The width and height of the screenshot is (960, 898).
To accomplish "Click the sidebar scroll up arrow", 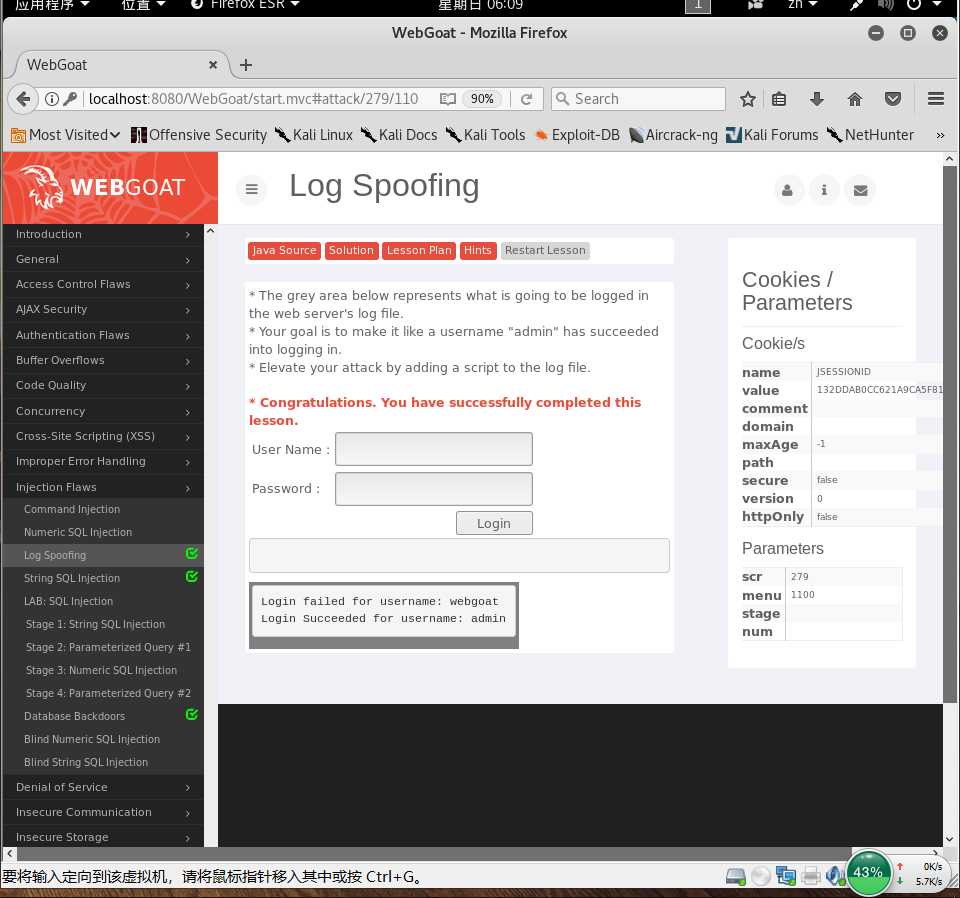I will 210,231.
